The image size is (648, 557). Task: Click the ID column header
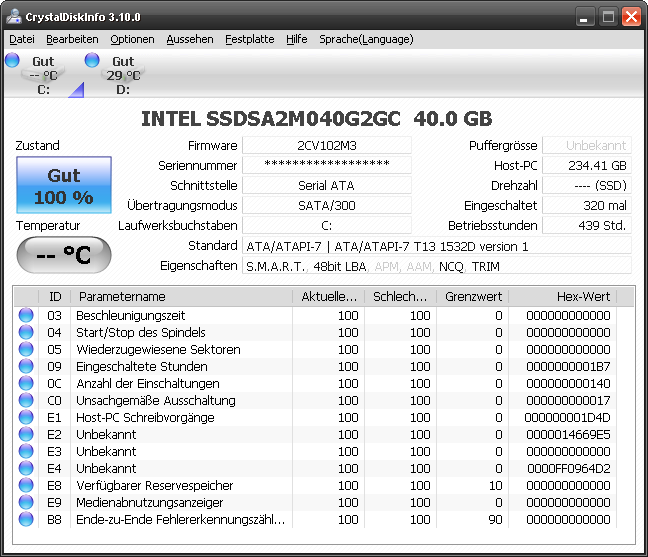[x=55, y=297]
